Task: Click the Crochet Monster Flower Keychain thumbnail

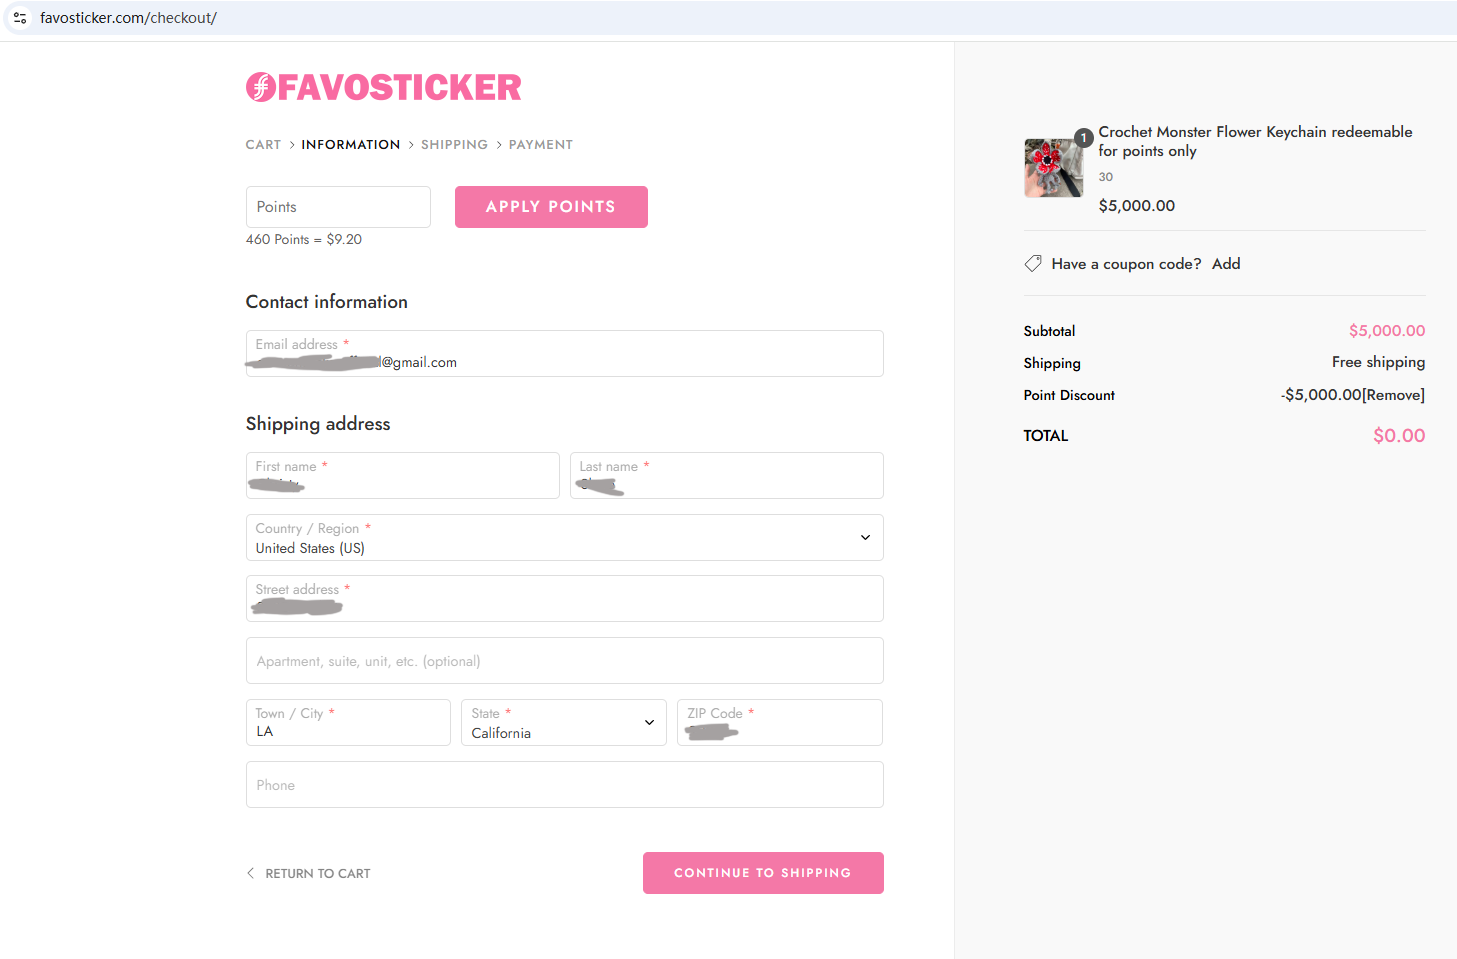Action: click(x=1053, y=167)
